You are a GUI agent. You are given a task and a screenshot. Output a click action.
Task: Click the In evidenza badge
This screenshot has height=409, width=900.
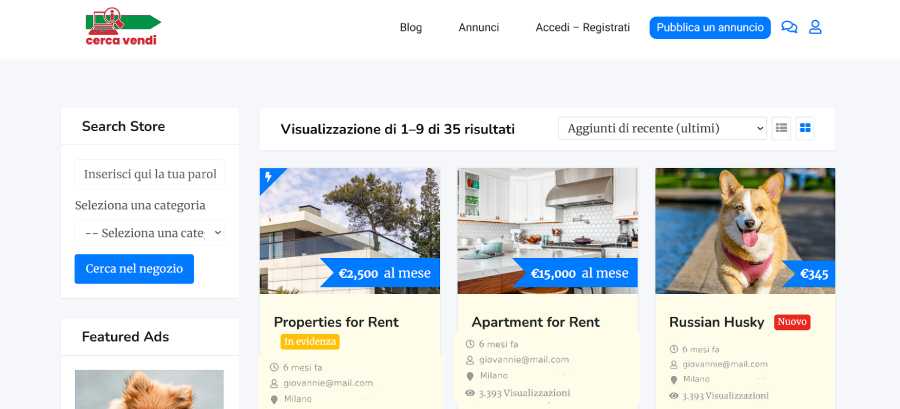(x=310, y=342)
